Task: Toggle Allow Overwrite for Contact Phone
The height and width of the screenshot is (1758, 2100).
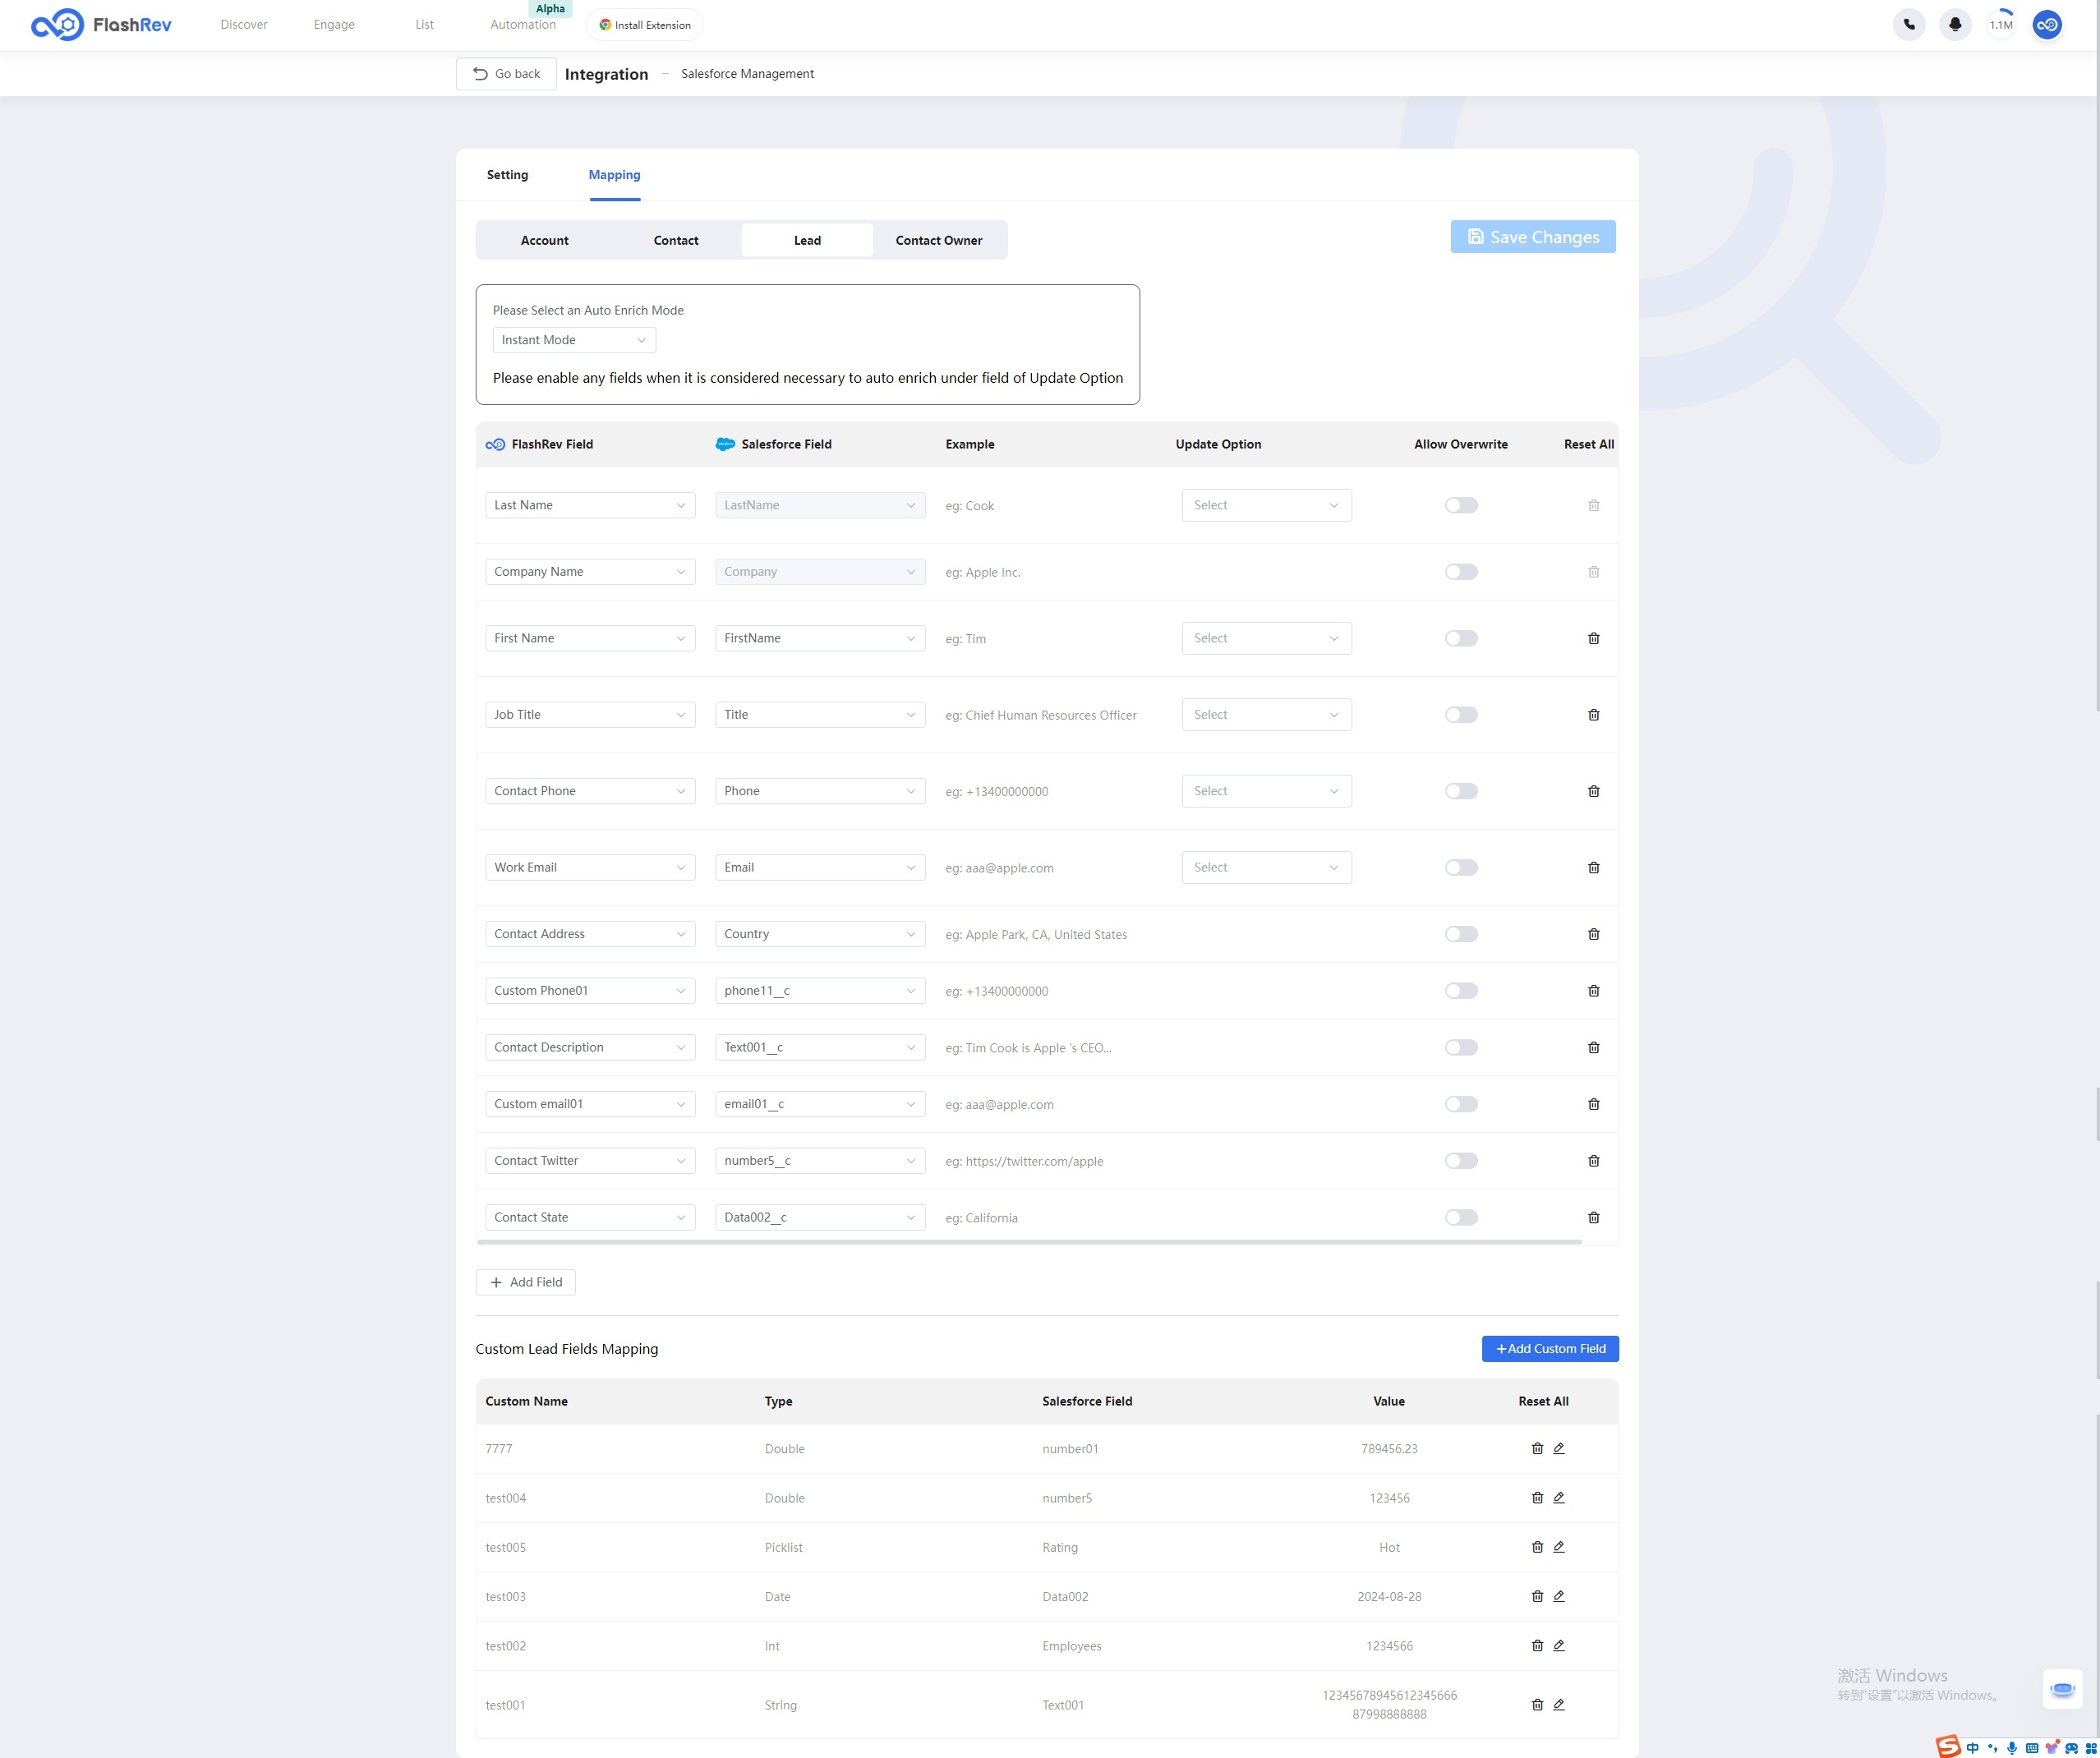Action: click(1461, 791)
